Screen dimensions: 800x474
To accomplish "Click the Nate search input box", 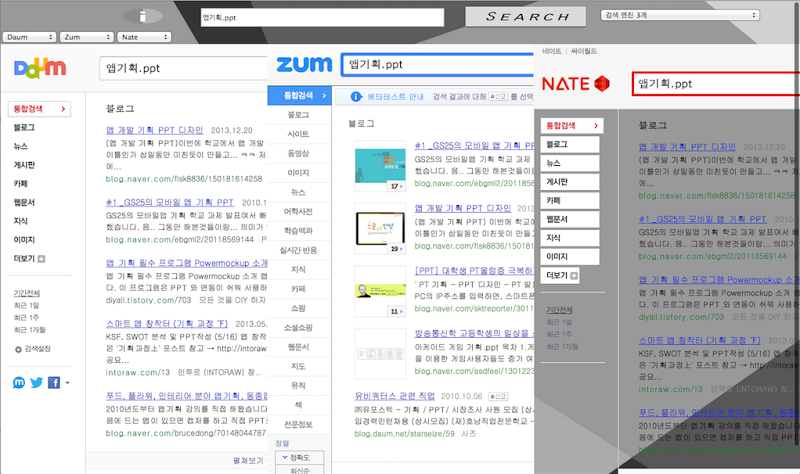I will (x=716, y=84).
